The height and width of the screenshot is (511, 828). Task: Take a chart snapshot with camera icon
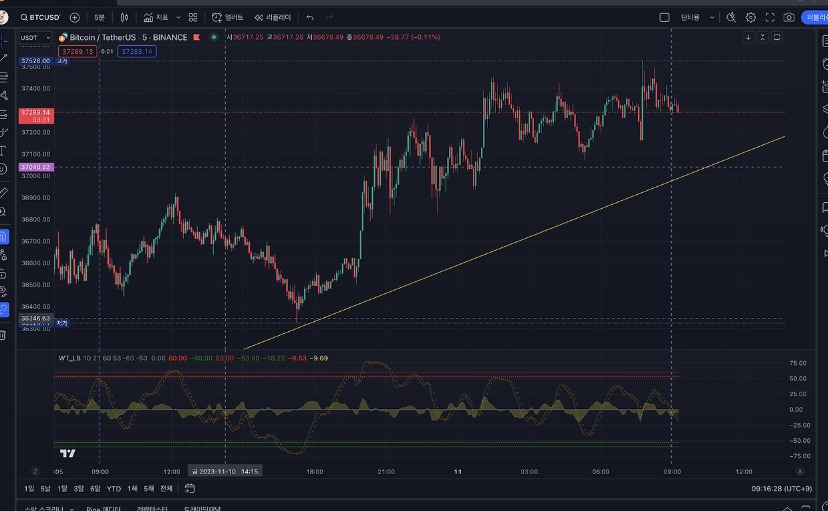click(789, 17)
